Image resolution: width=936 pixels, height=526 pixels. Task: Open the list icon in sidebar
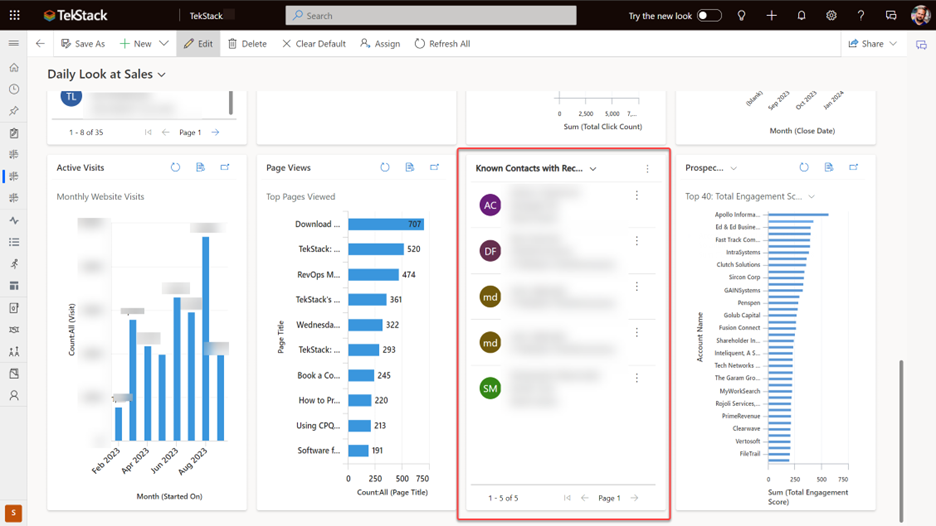pyautogui.click(x=14, y=242)
